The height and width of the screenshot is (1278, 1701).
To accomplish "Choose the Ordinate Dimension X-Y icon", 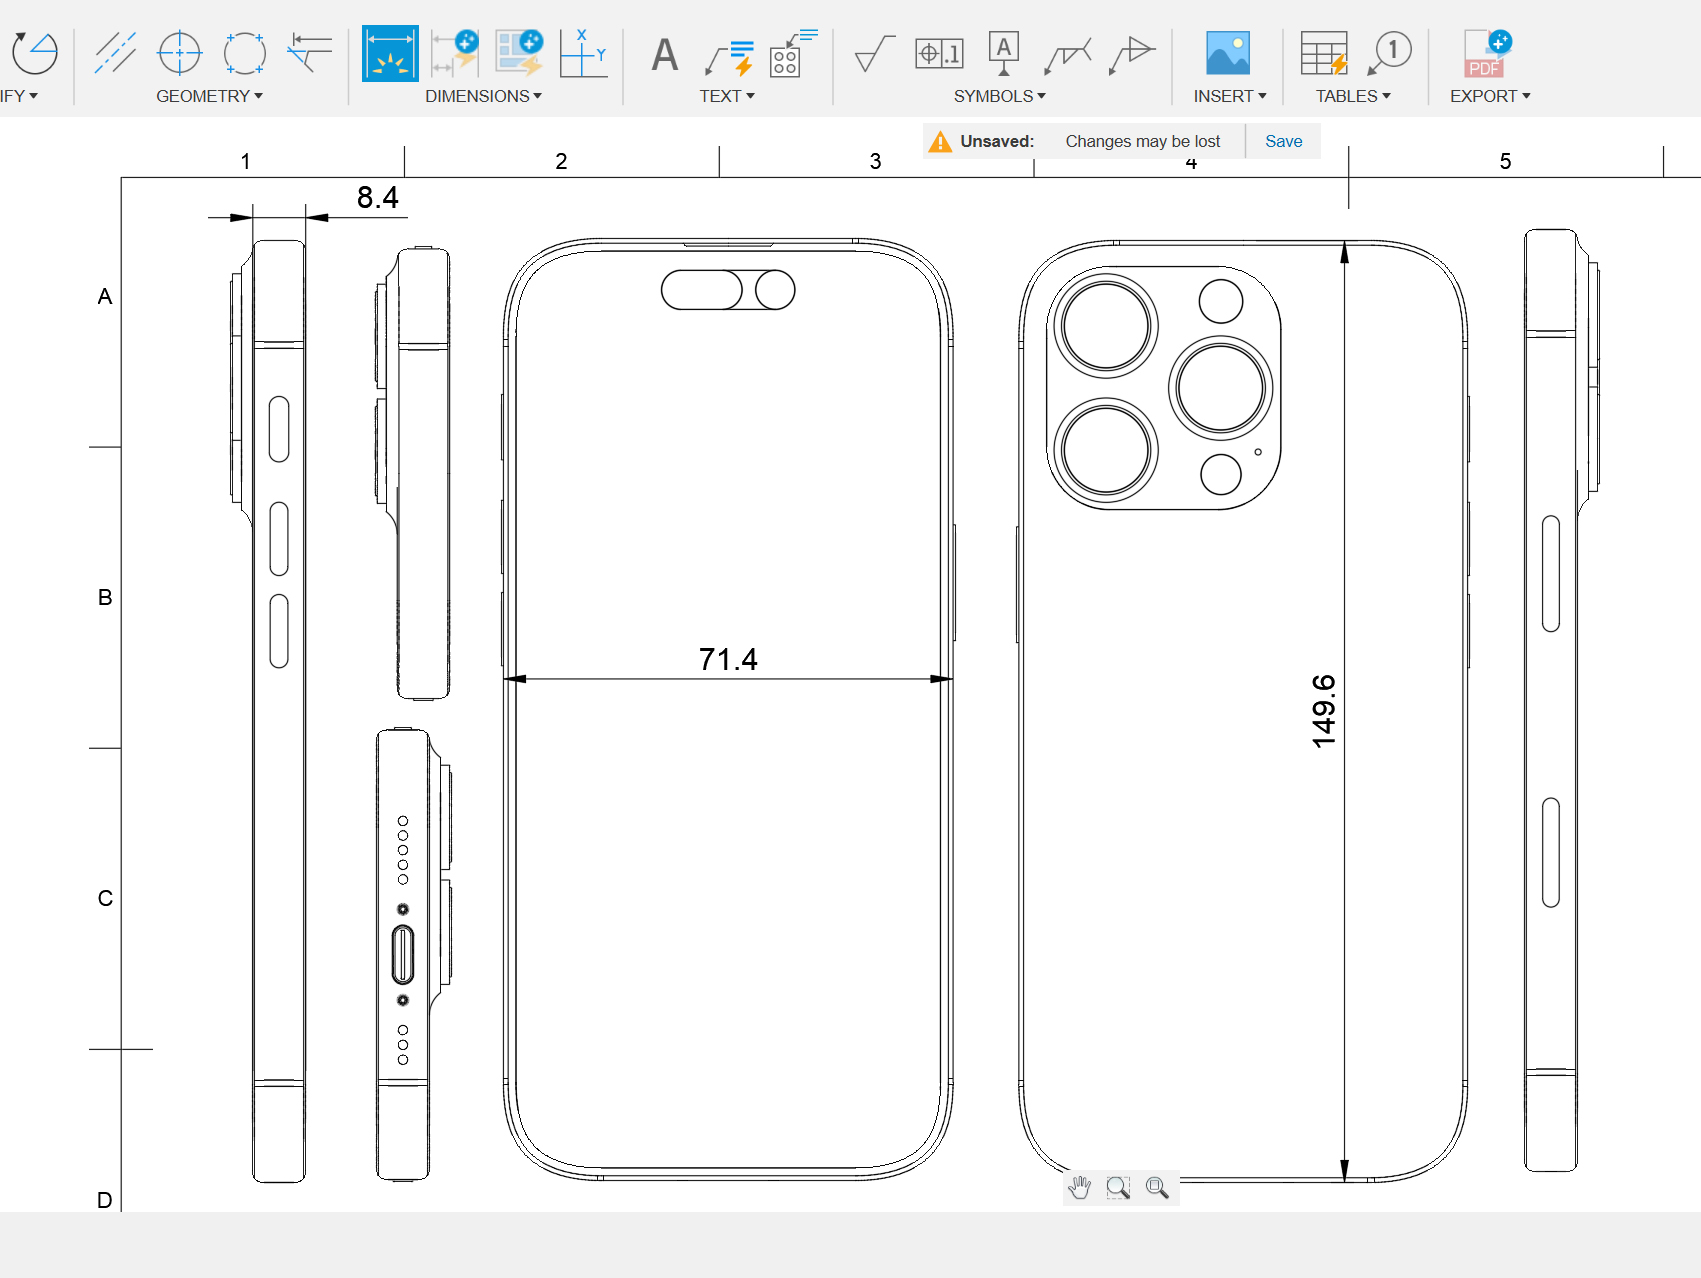I will pos(583,53).
